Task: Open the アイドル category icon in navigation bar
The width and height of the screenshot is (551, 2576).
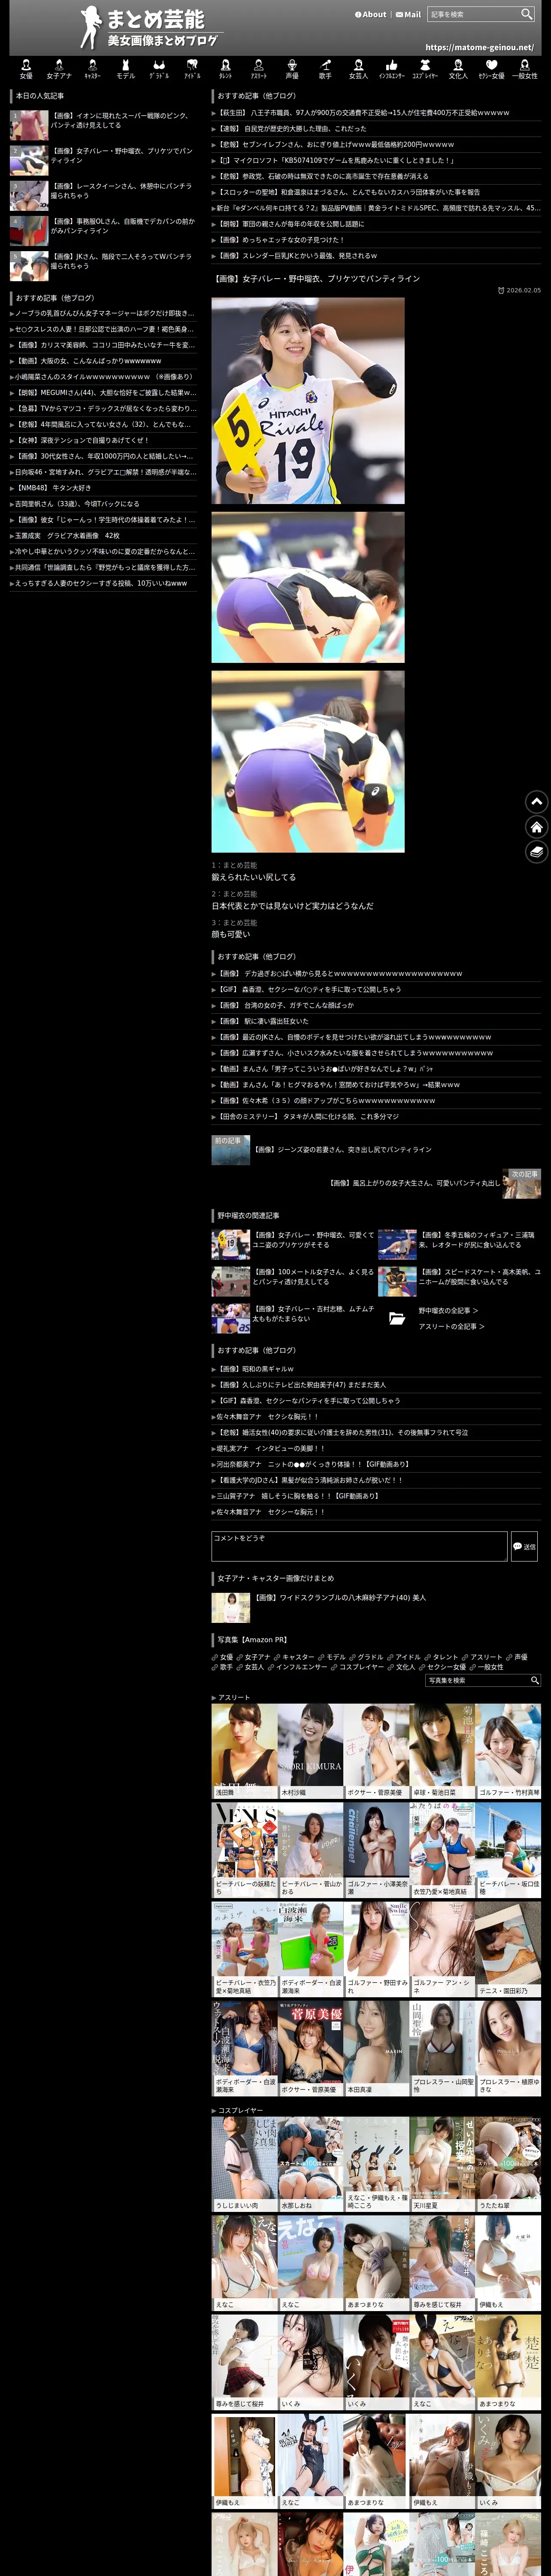Action: point(192,69)
